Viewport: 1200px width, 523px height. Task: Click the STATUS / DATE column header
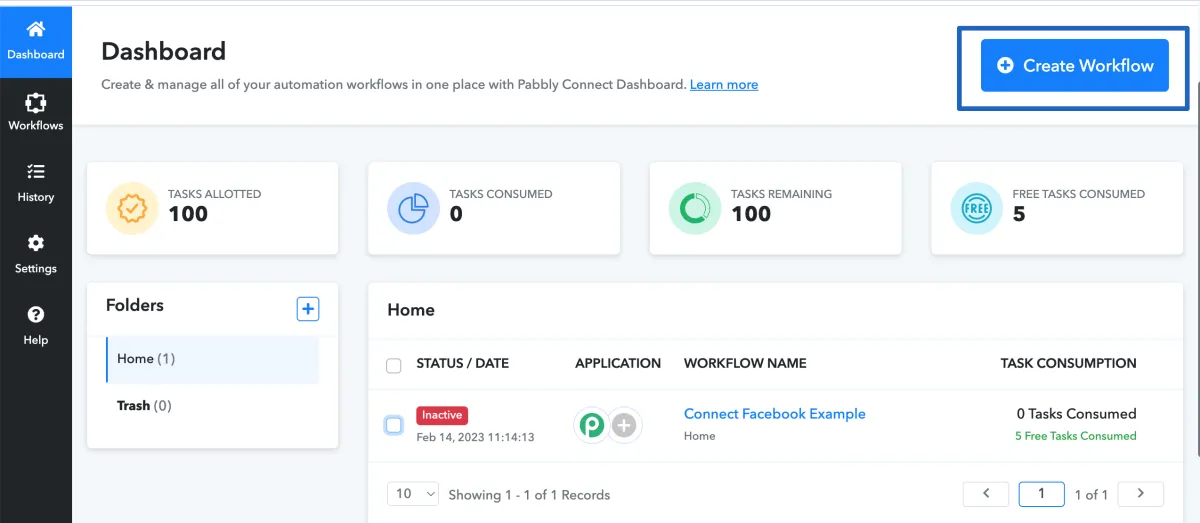point(463,364)
